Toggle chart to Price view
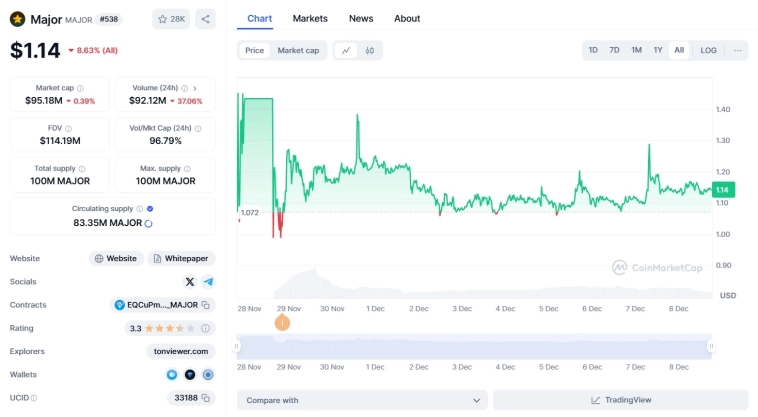This screenshot has width=758, height=417. [x=255, y=50]
